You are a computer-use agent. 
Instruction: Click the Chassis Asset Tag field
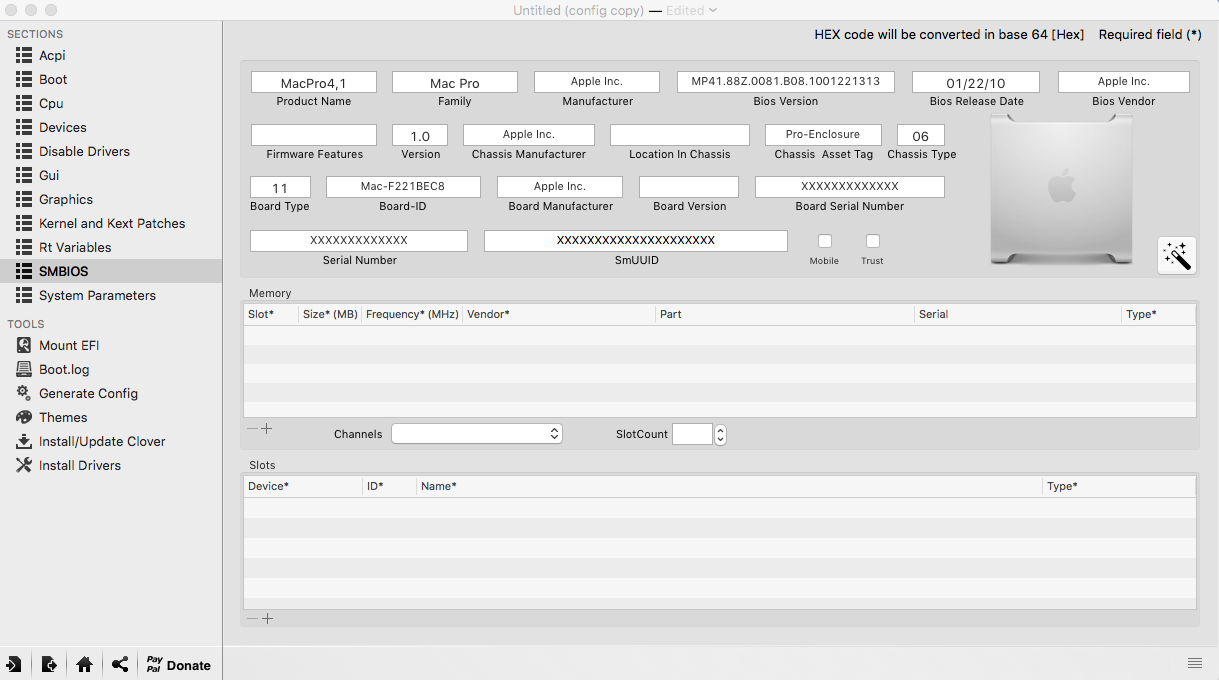pos(823,135)
